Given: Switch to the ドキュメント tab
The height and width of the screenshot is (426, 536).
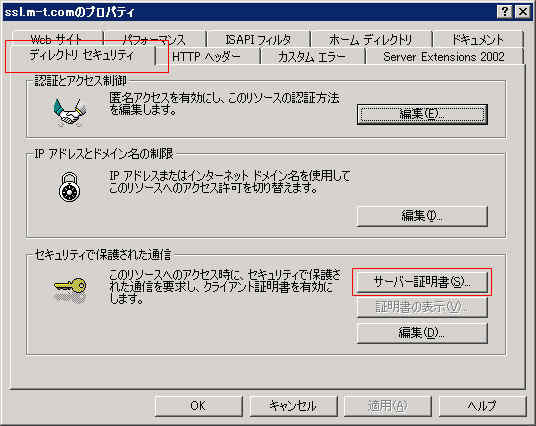Looking at the screenshot, I should 478,39.
